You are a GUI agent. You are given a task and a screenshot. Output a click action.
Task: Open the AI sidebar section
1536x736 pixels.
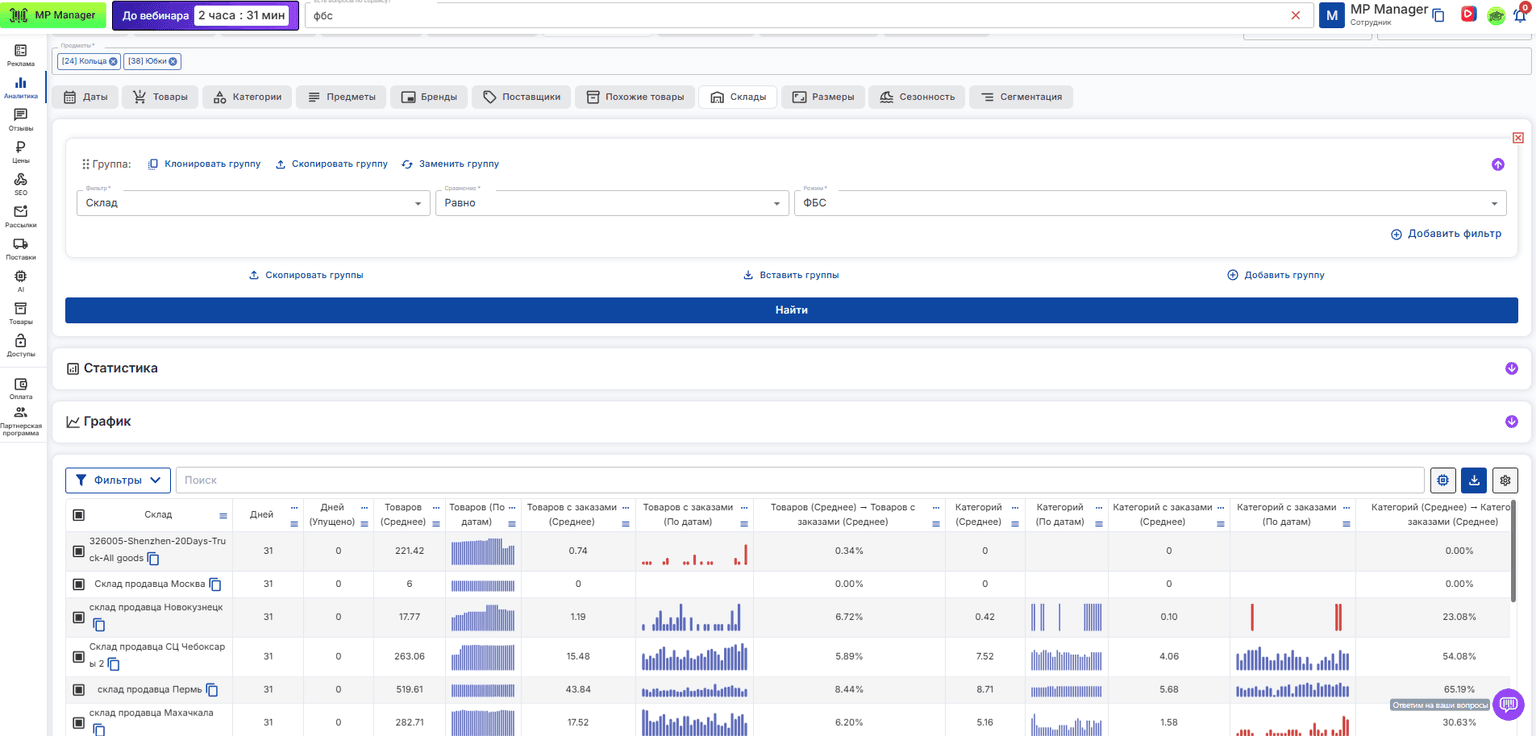(x=21, y=280)
